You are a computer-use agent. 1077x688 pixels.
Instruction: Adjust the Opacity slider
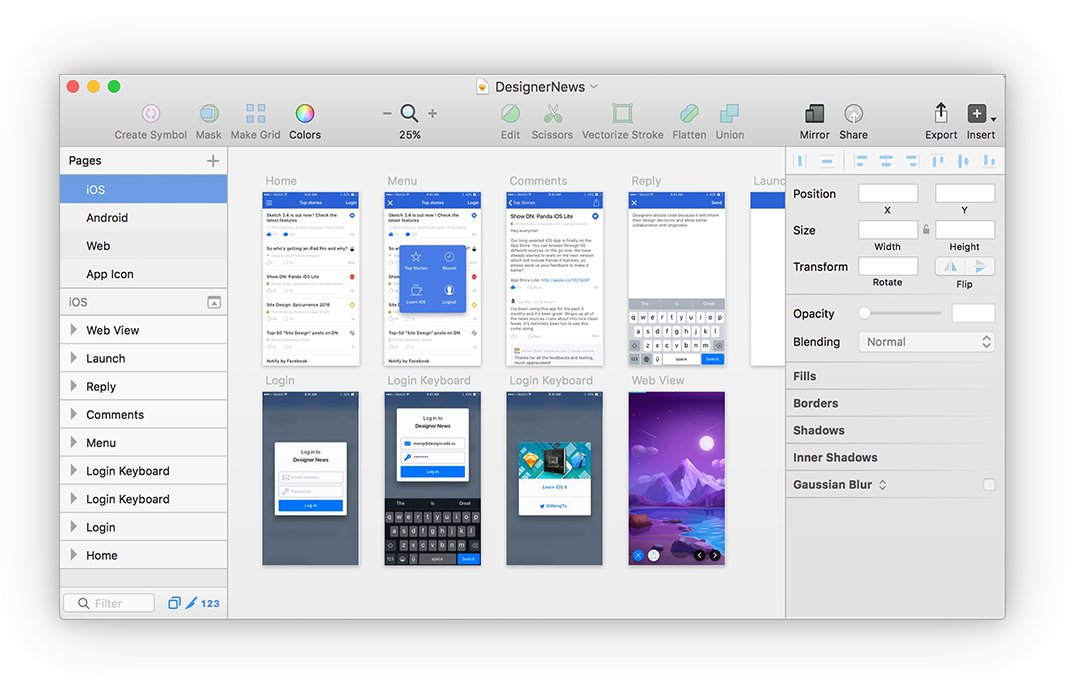899,313
